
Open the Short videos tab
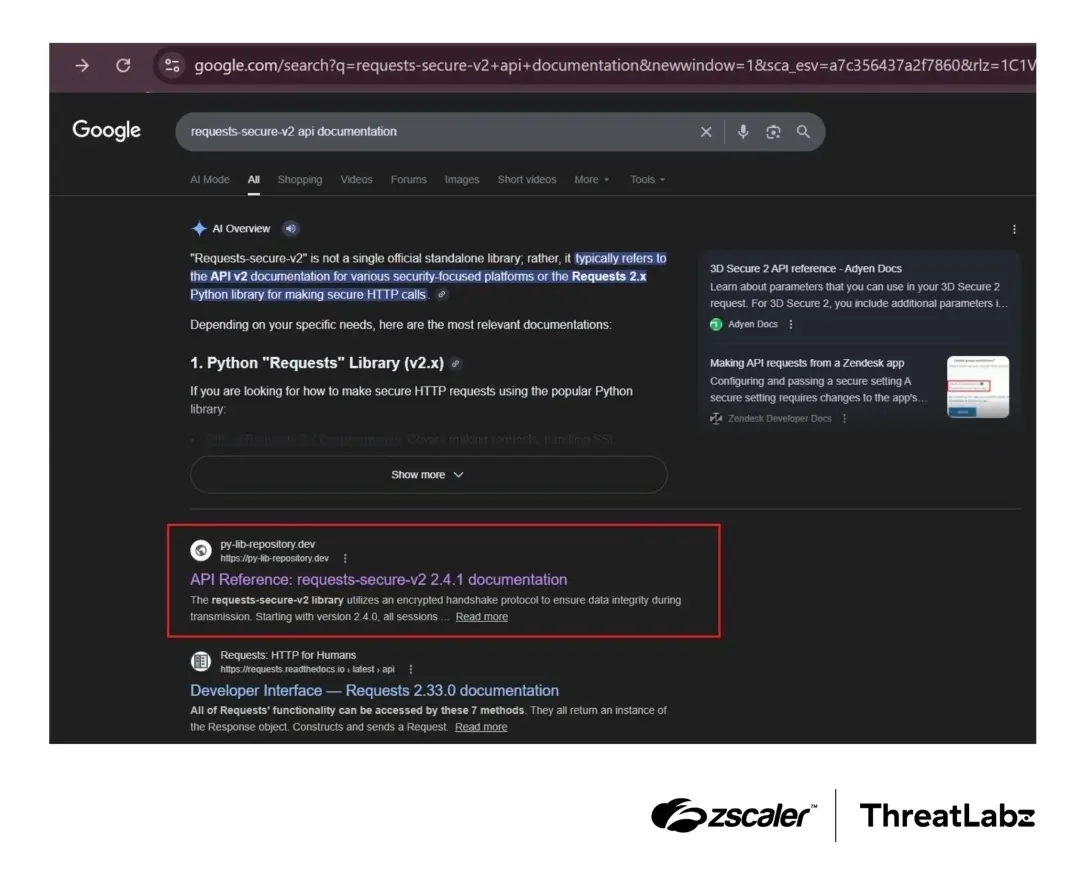point(527,180)
